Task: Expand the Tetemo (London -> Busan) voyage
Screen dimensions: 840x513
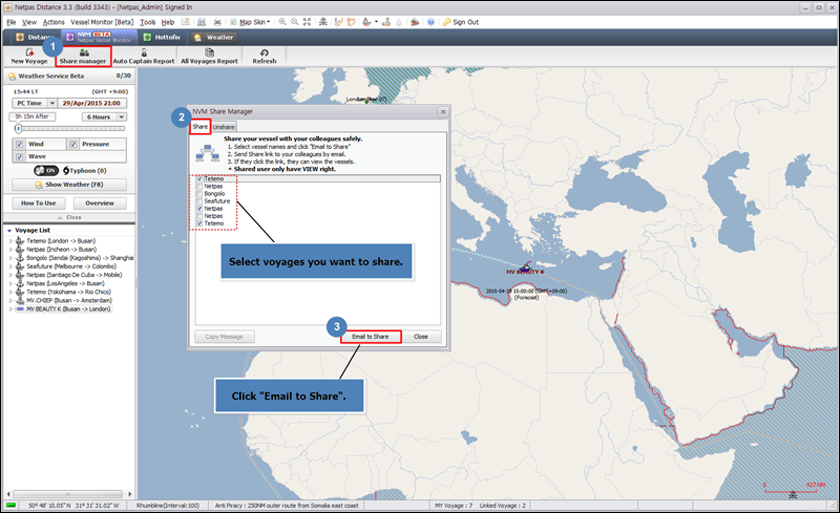Action: click(10, 241)
